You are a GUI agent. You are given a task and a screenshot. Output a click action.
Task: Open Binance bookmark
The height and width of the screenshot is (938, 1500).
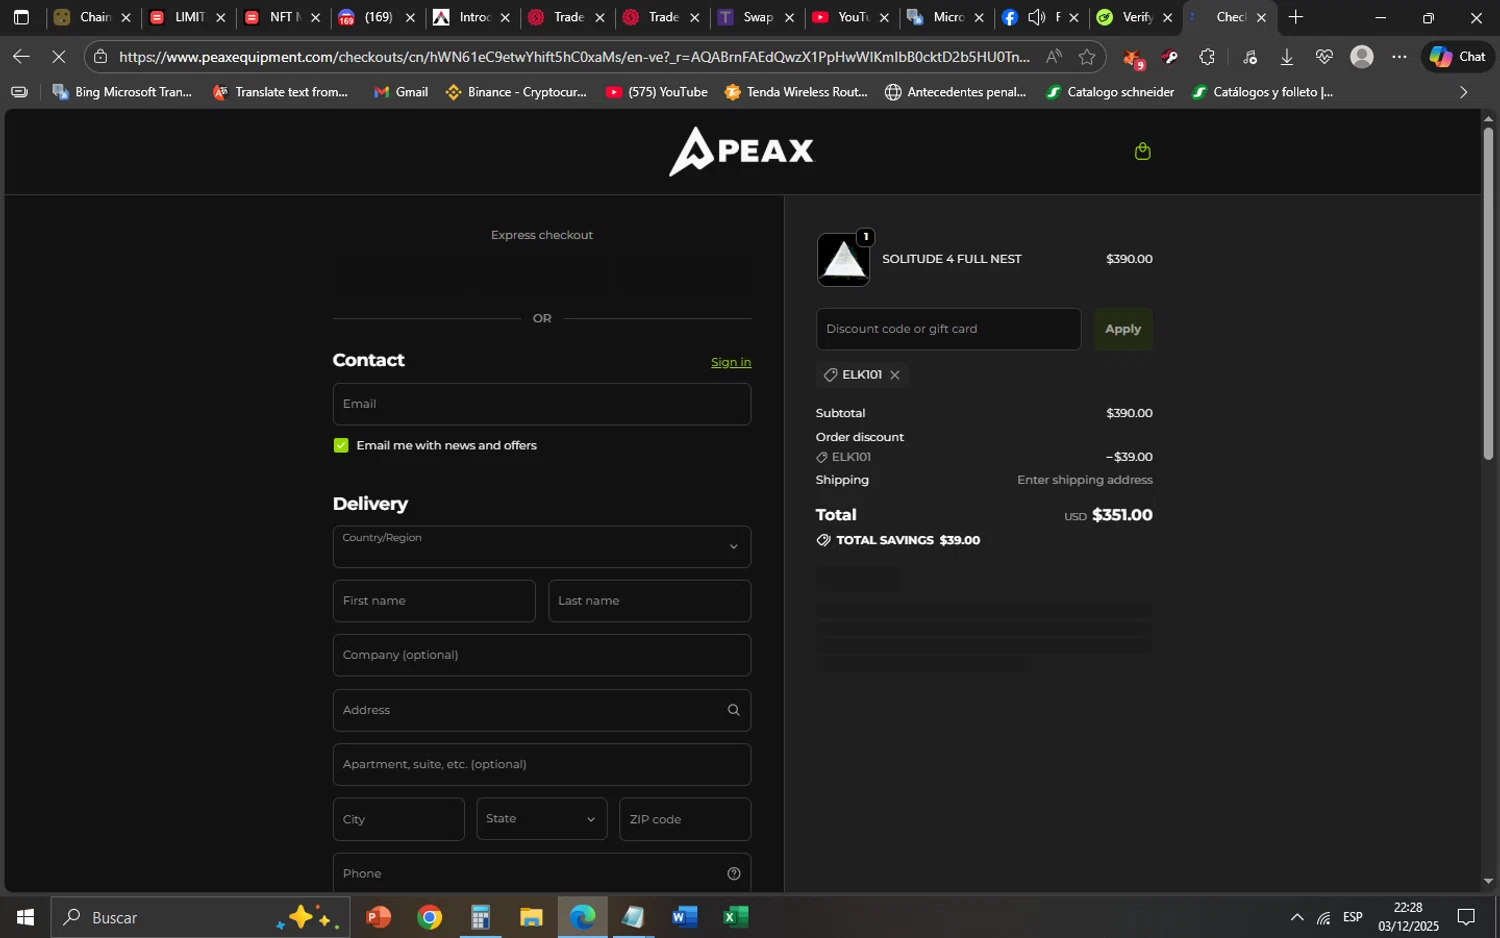[x=517, y=92]
